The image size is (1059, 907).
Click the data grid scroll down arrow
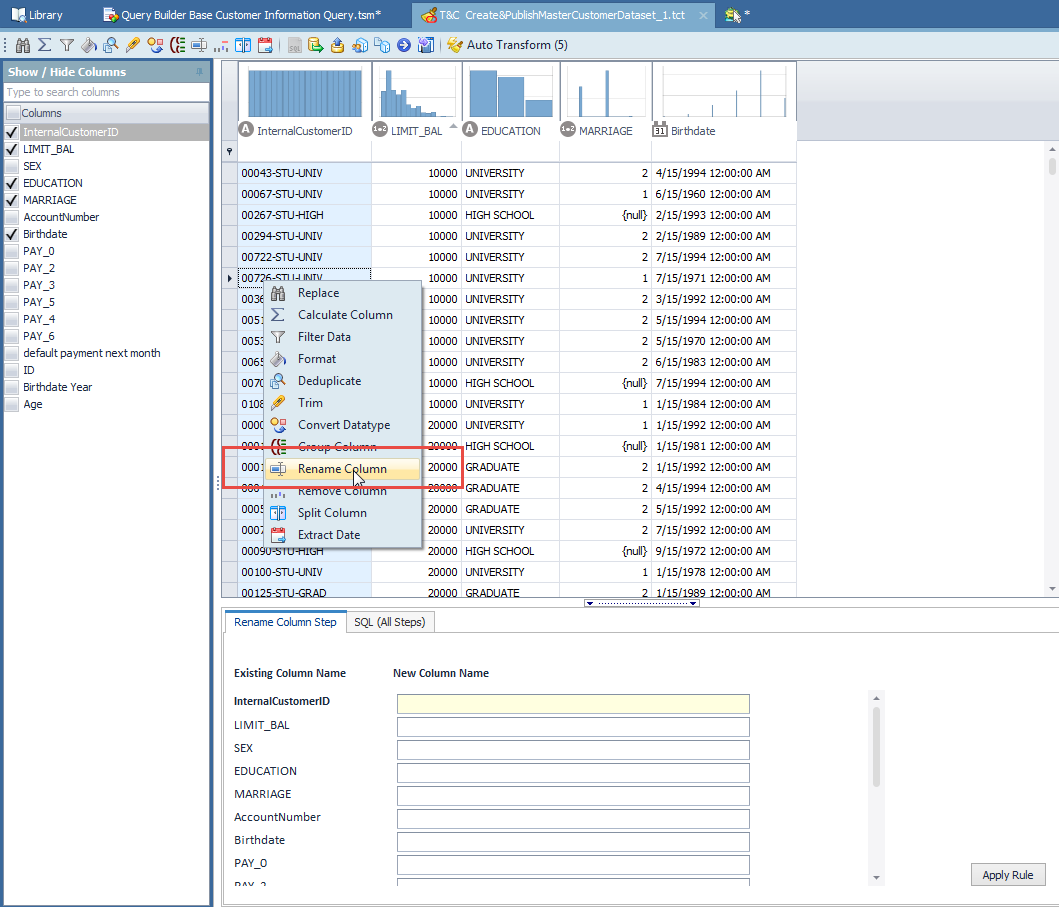tap(1052, 589)
